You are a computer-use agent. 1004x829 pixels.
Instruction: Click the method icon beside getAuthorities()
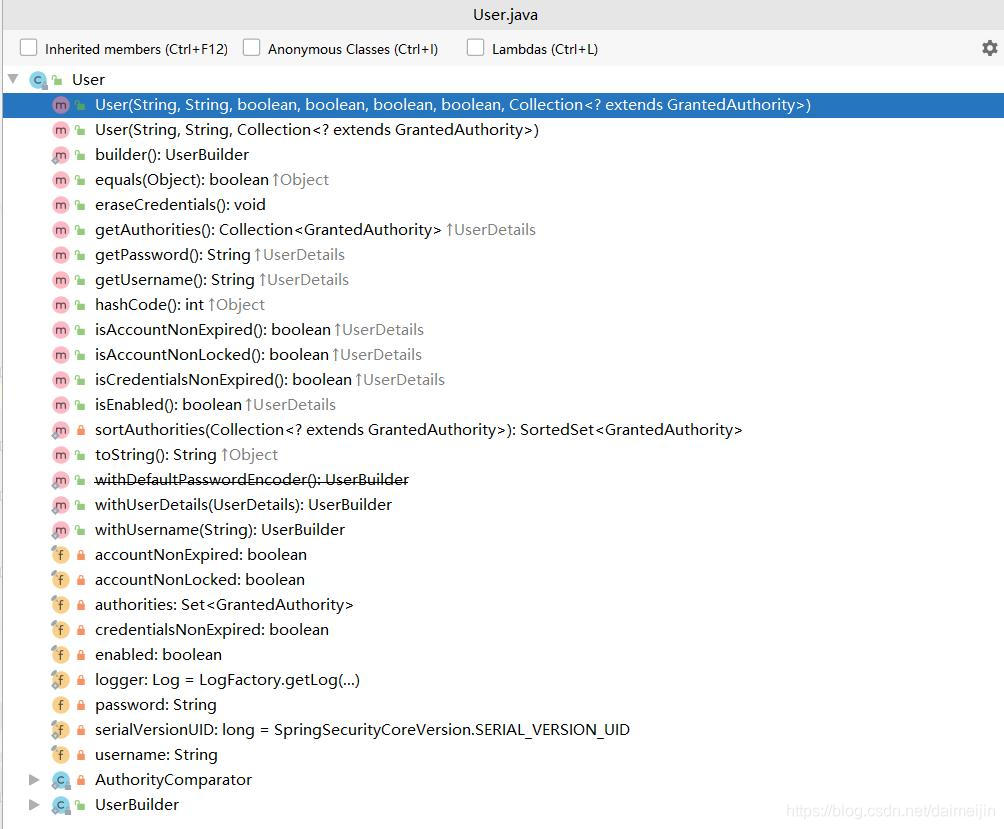60,230
